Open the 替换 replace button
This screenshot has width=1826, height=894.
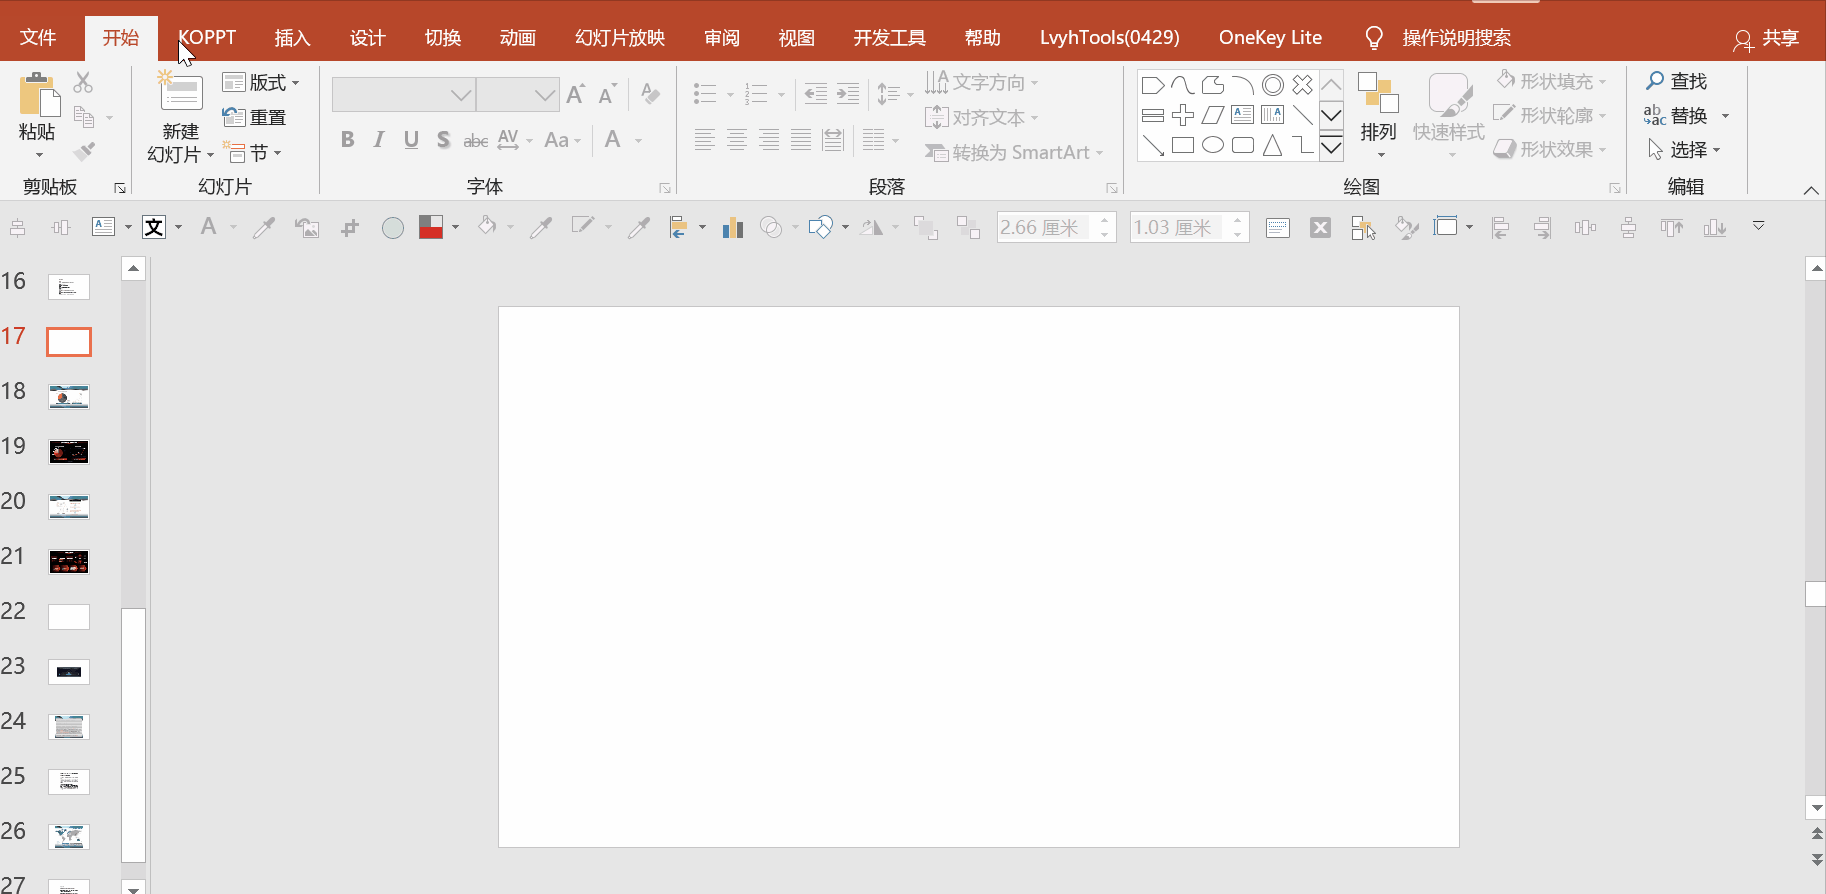pyautogui.click(x=1676, y=116)
